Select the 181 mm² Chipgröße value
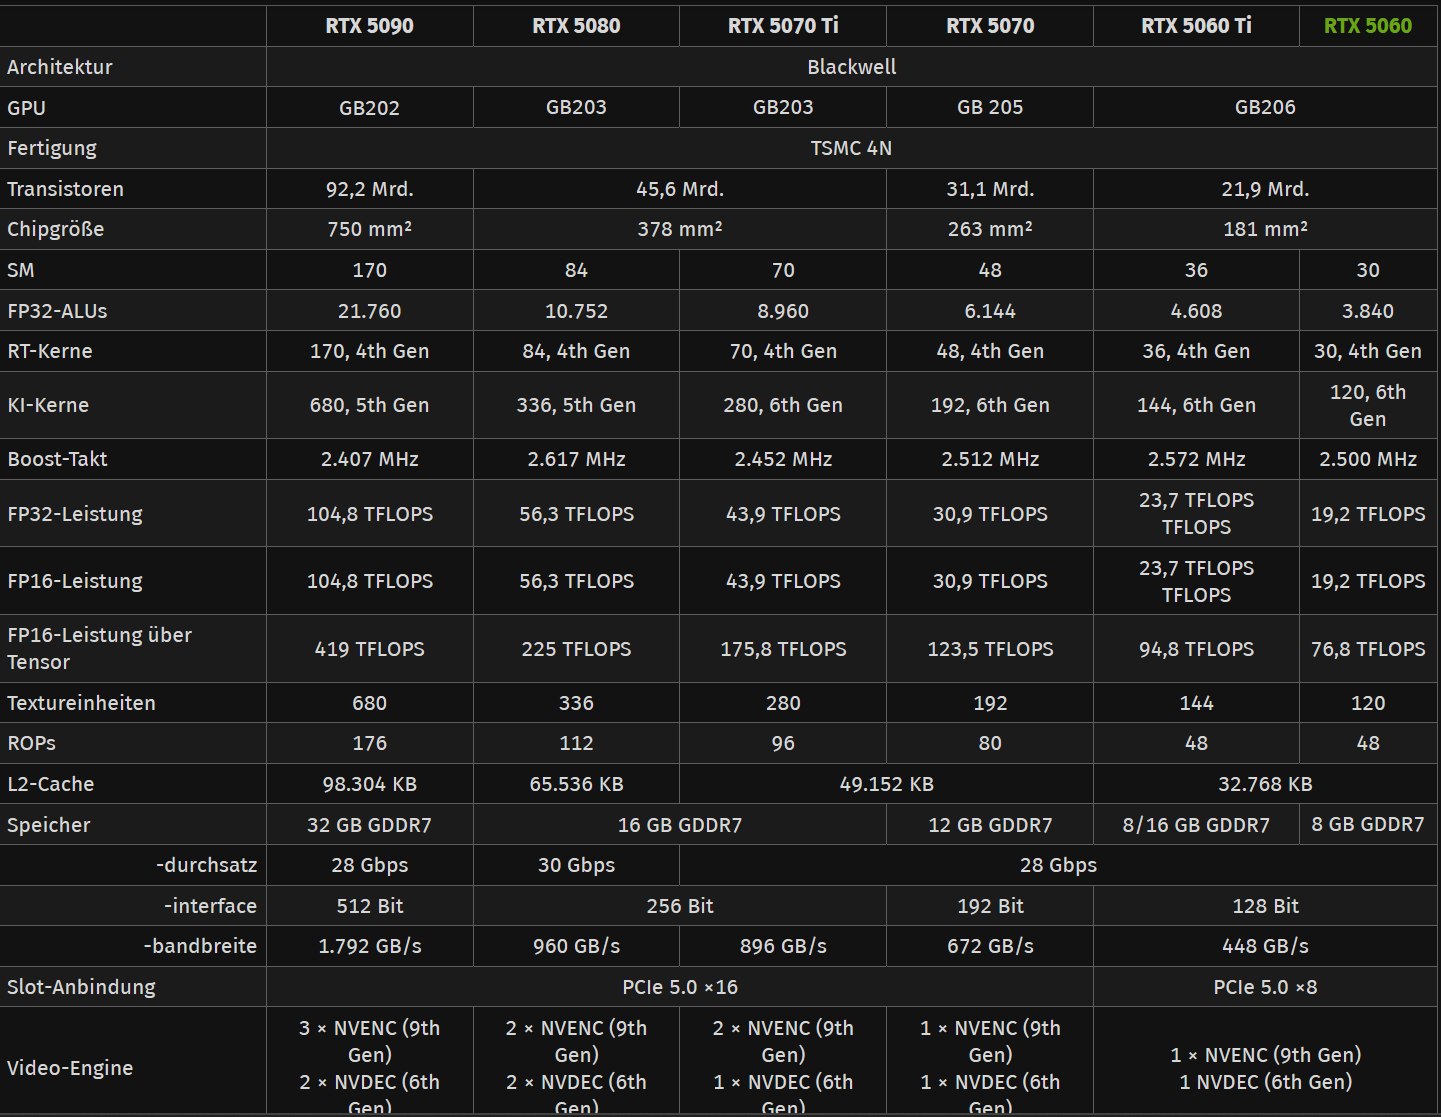The height and width of the screenshot is (1117, 1441). click(1265, 229)
